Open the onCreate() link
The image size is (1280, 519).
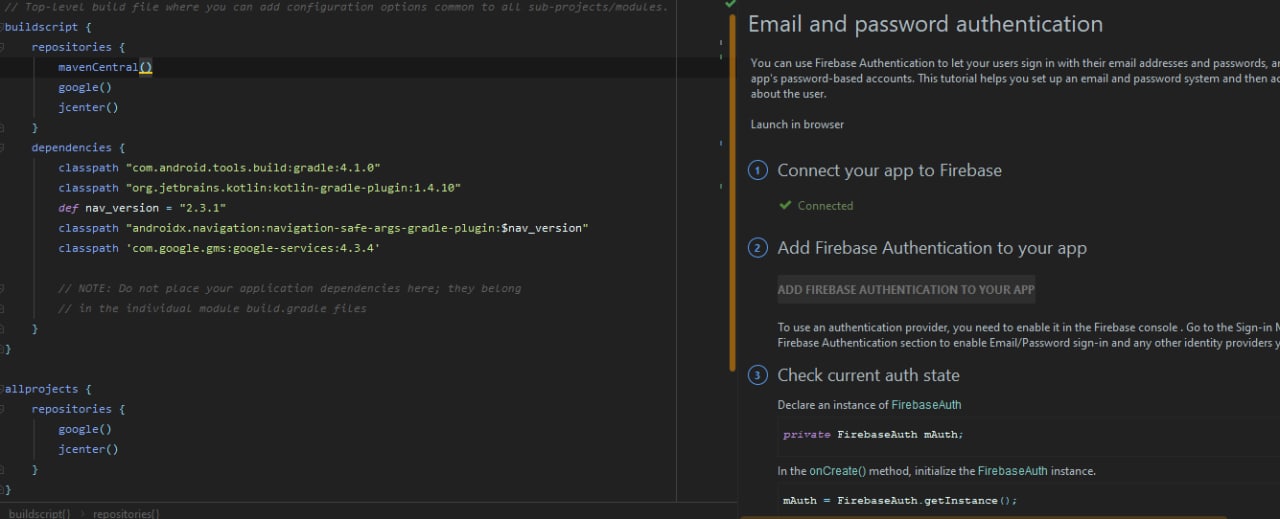(838, 471)
